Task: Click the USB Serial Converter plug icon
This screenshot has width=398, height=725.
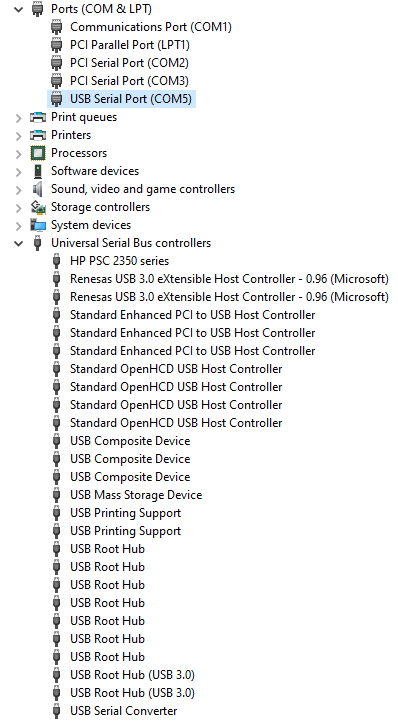Action: 56,711
